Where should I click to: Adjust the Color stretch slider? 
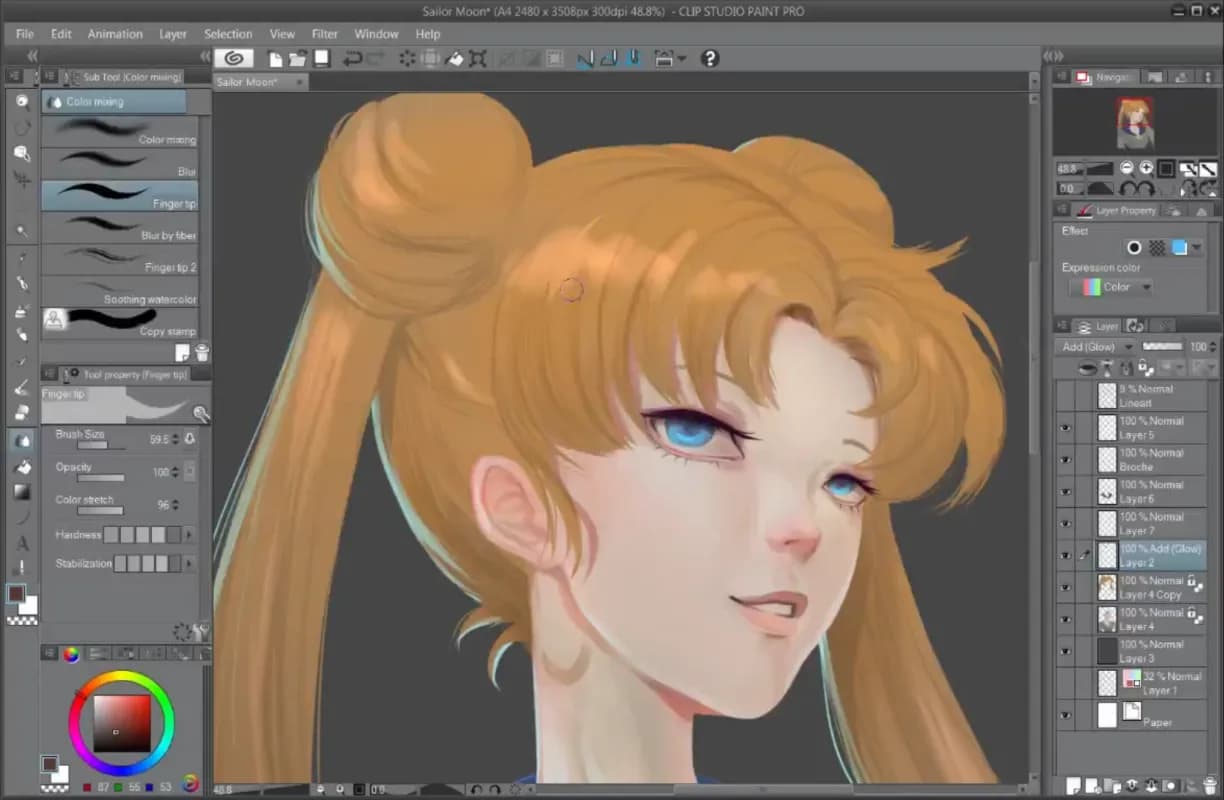(x=101, y=510)
